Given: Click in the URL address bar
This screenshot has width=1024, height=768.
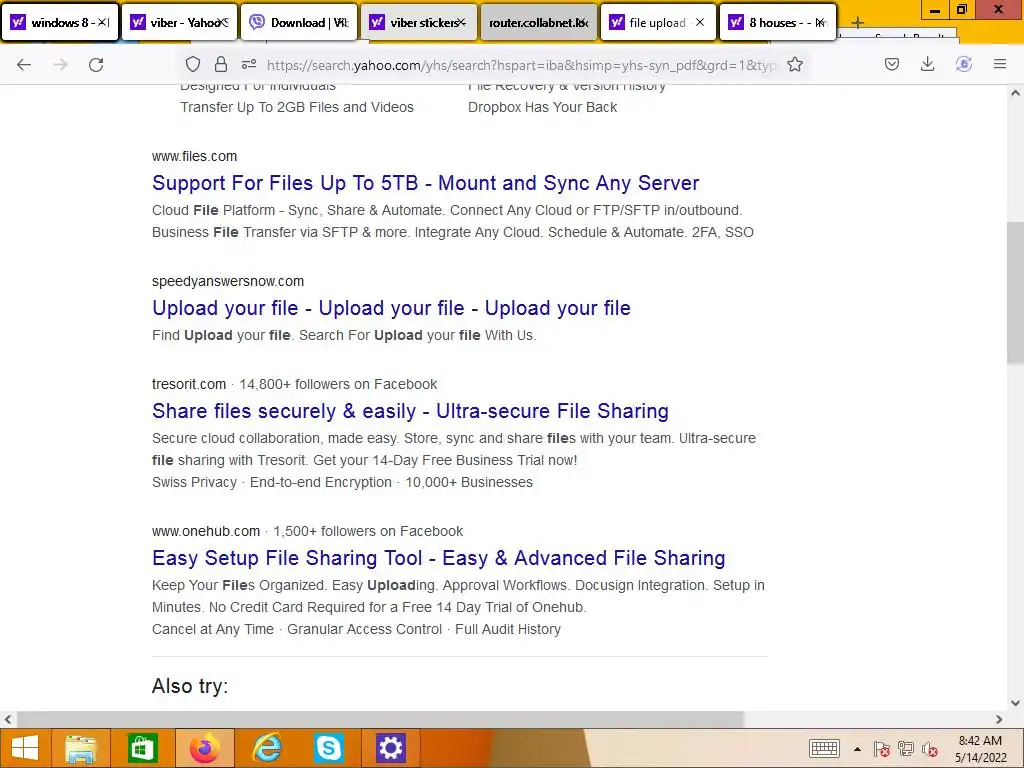Looking at the screenshot, I should [x=519, y=65].
